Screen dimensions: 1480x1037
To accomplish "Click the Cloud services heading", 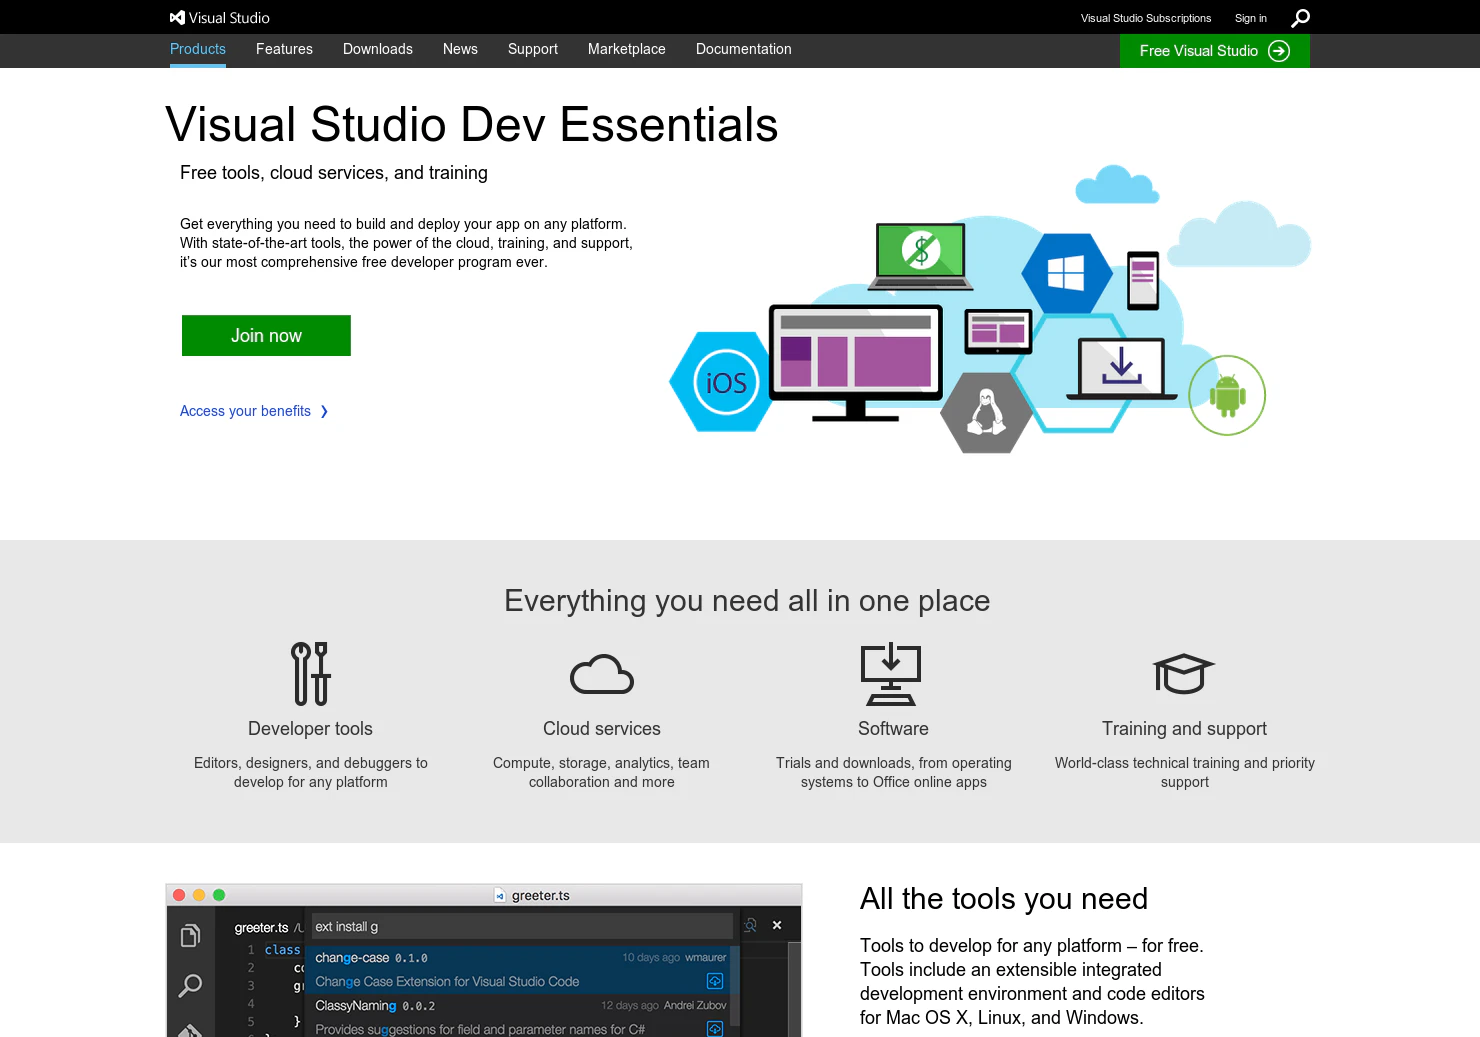I will 602,729.
